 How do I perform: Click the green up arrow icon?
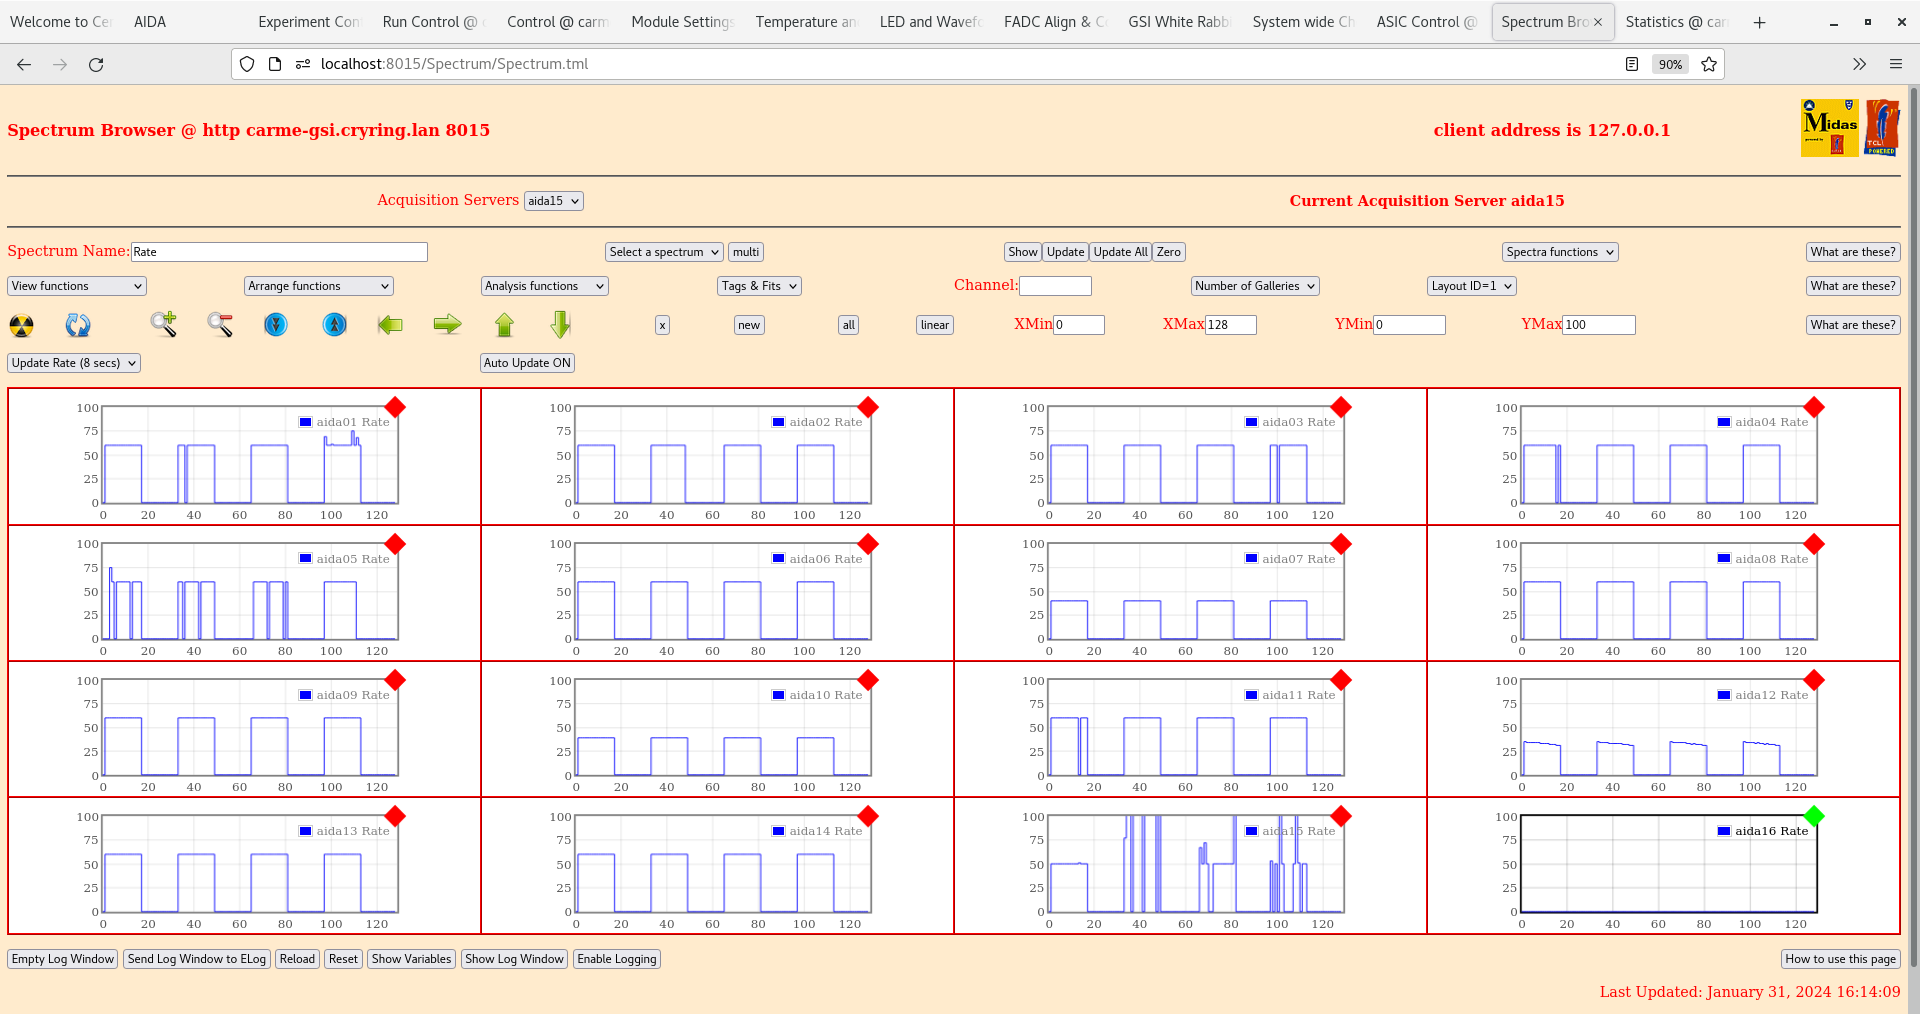tap(504, 324)
